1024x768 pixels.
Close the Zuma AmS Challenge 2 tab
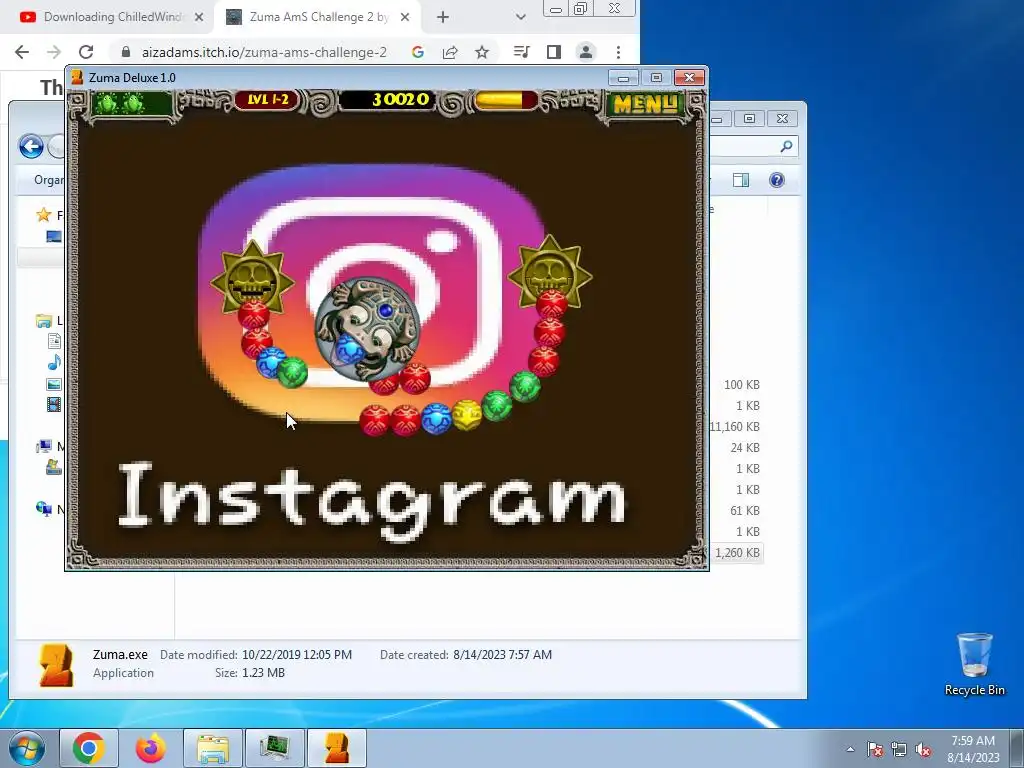(x=405, y=17)
